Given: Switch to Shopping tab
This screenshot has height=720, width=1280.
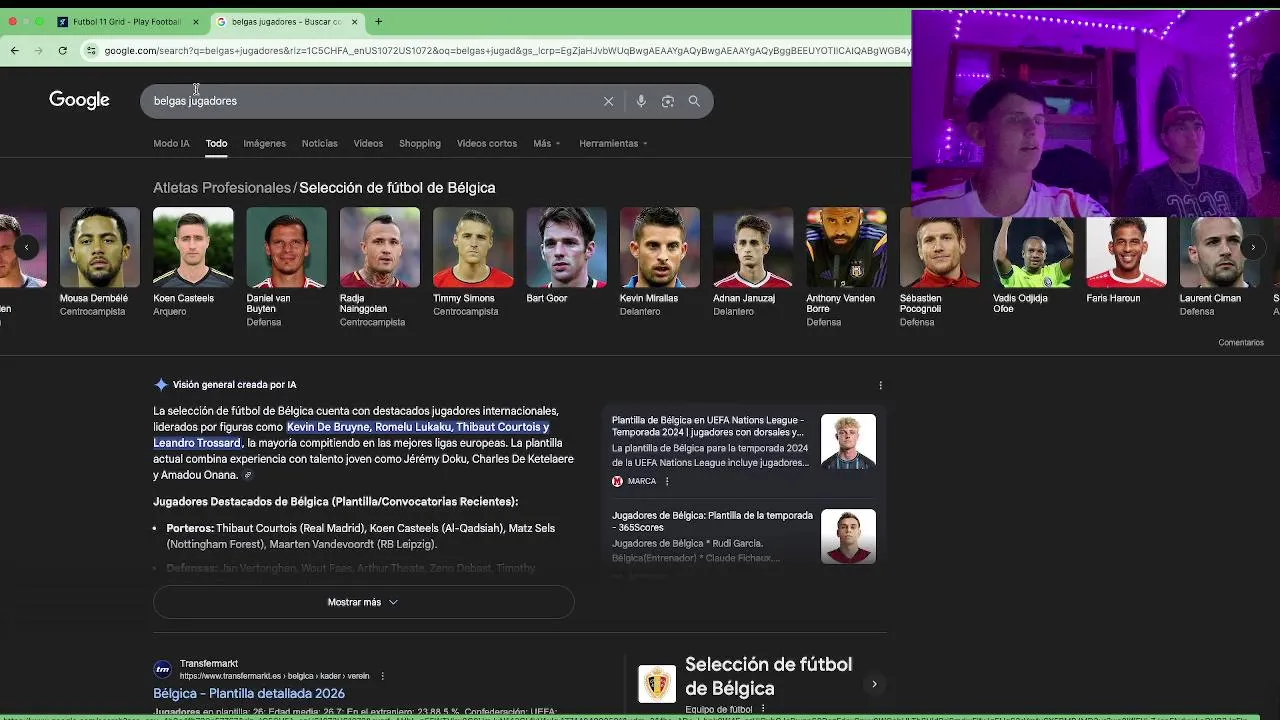Looking at the screenshot, I should pos(420,143).
